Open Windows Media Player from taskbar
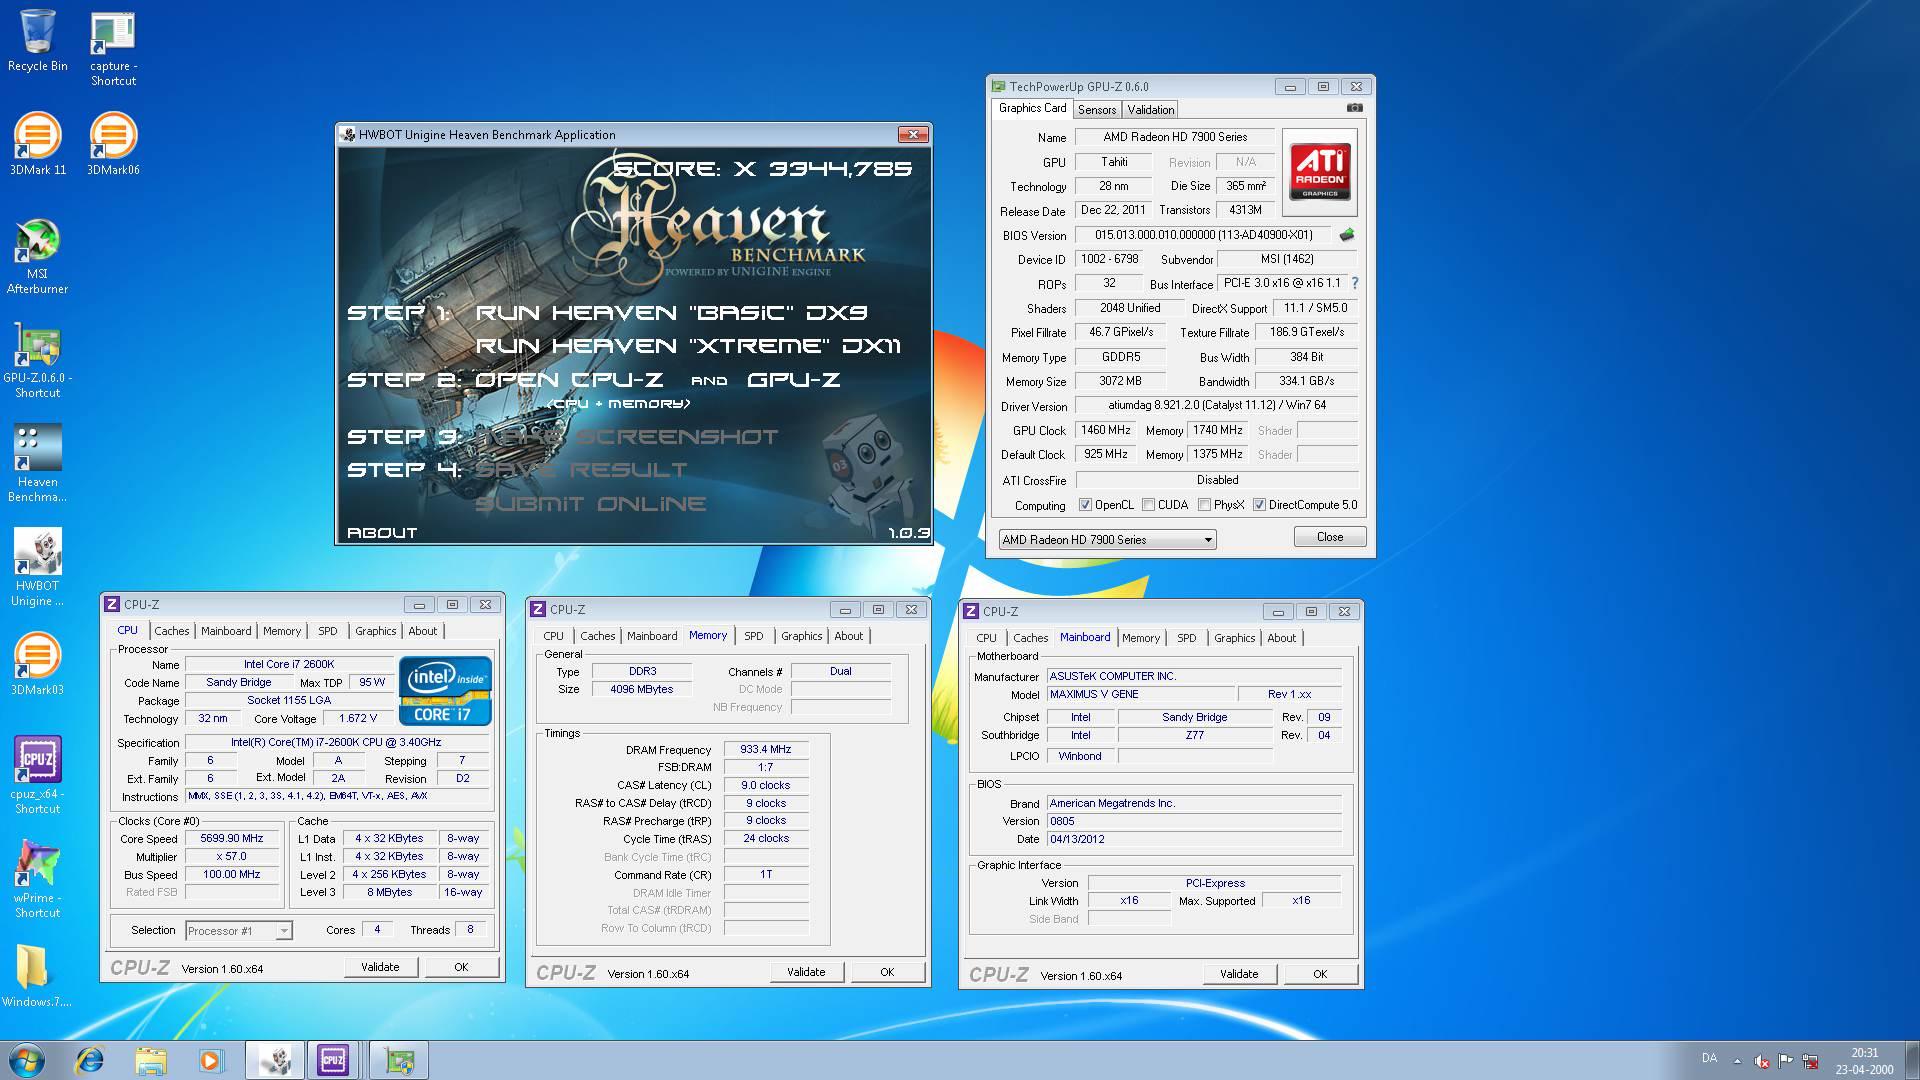Viewport: 1920px width, 1080px height. [x=211, y=1060]
